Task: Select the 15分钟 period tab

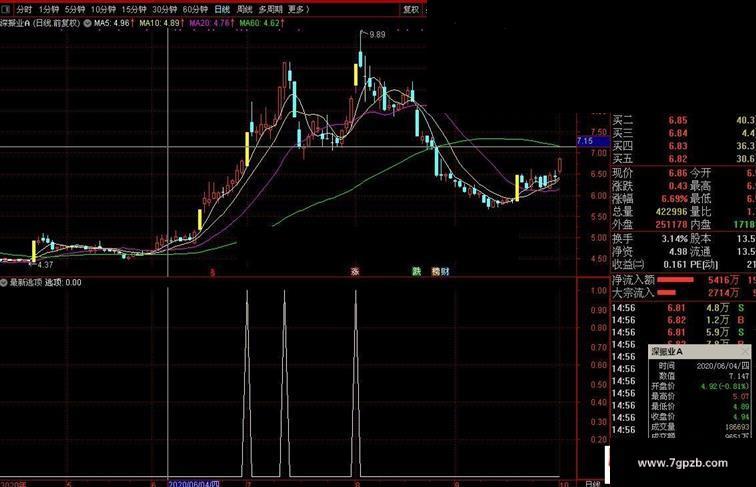Action: point(134,9)
